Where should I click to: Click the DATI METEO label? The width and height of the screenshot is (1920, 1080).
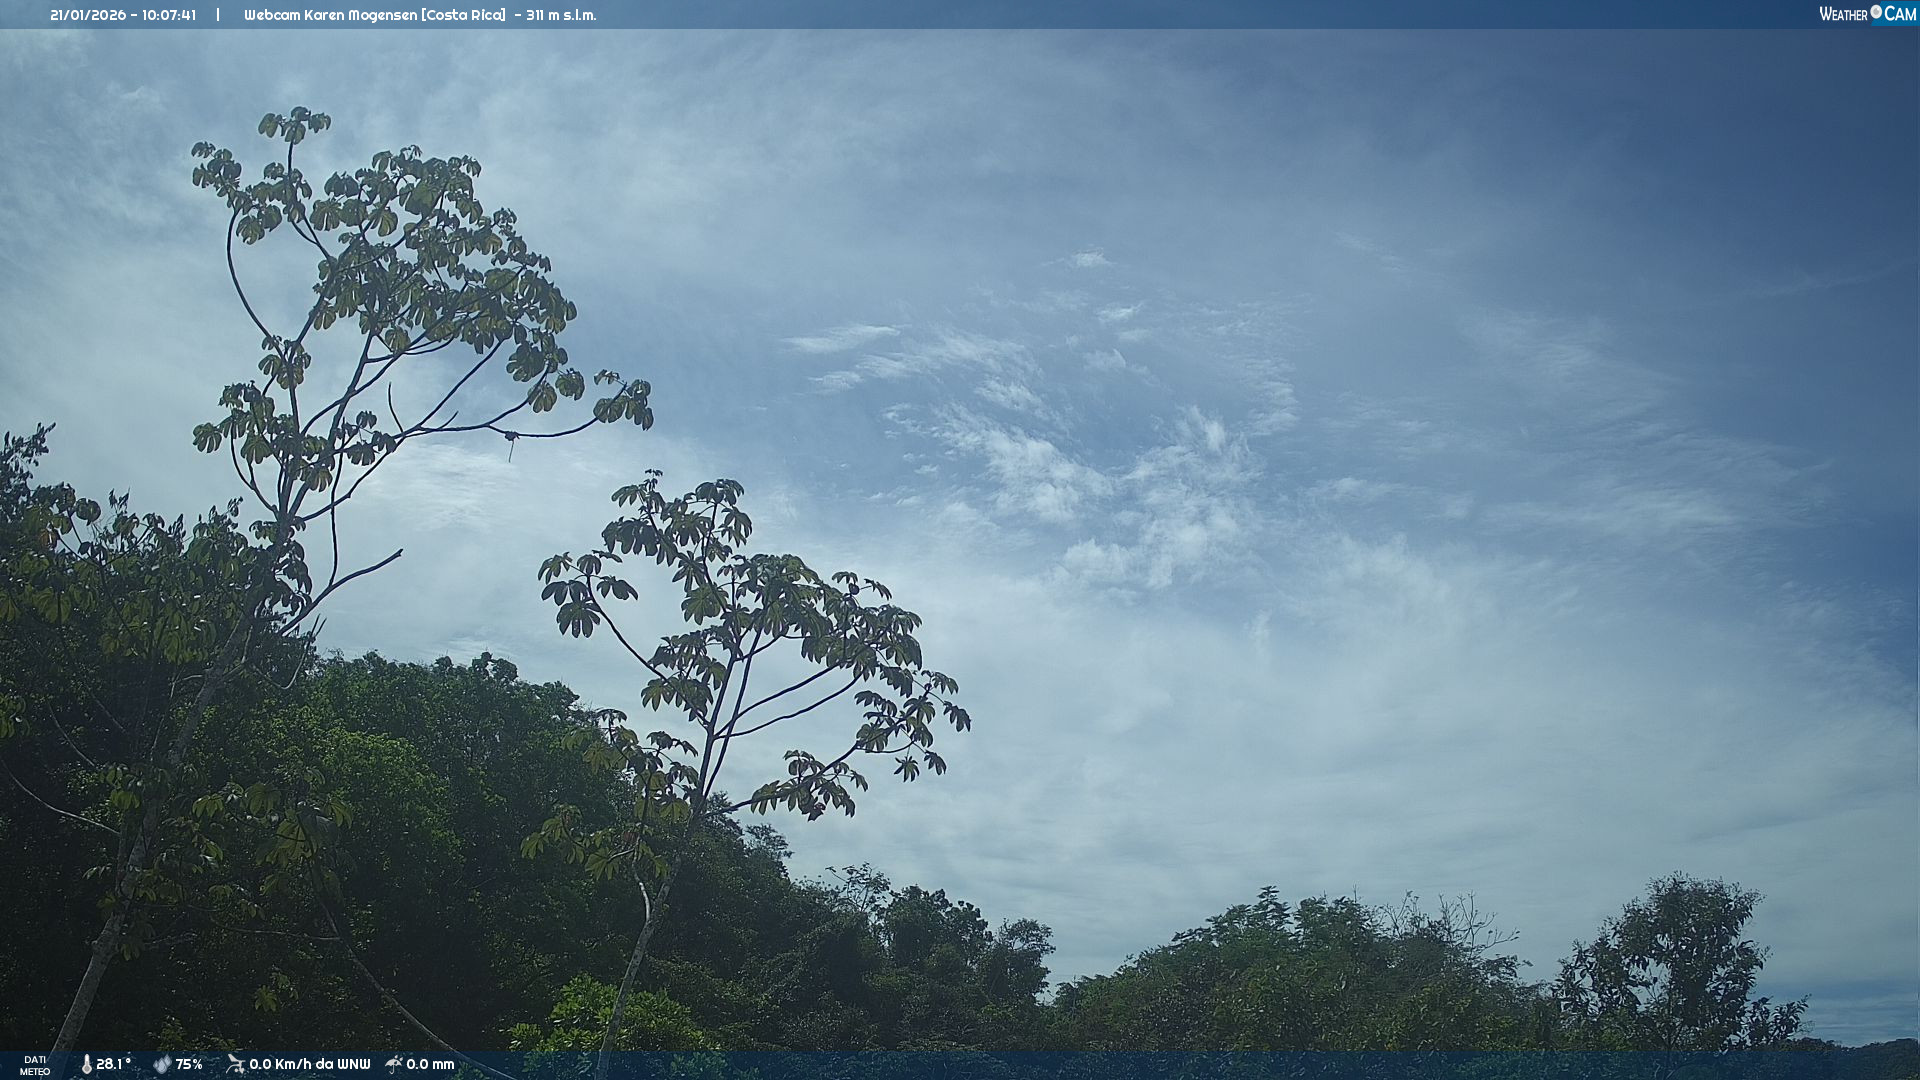click(x=35, y=1065)
